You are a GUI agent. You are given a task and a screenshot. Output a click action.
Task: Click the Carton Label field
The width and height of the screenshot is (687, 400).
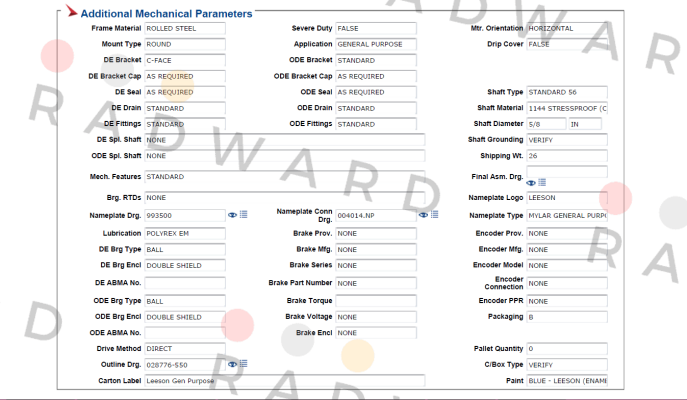point(285,381)
